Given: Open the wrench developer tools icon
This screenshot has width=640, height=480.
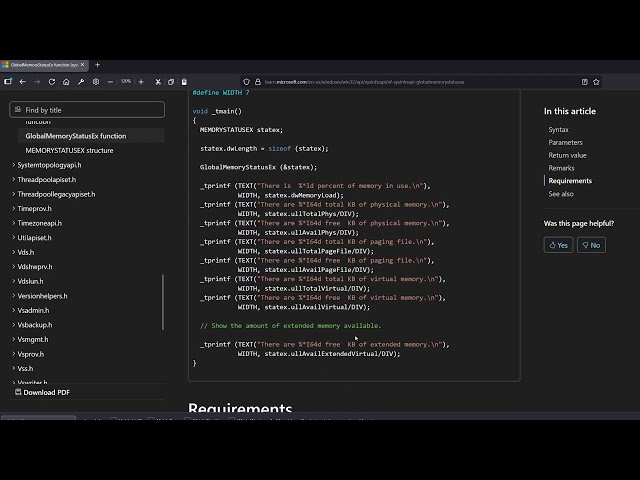Looking at the screenshot, I should click(x=81, y=82).
